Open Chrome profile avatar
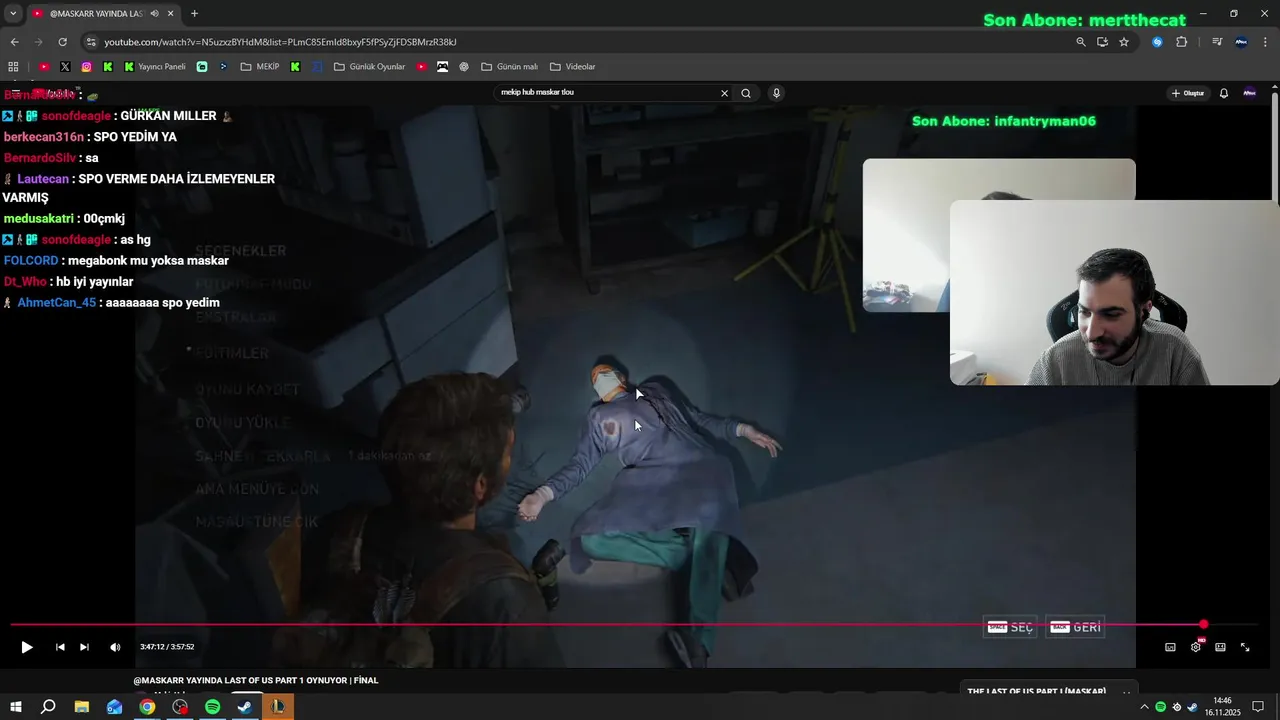1280x720 pixels. click(x=1241, y=42)
